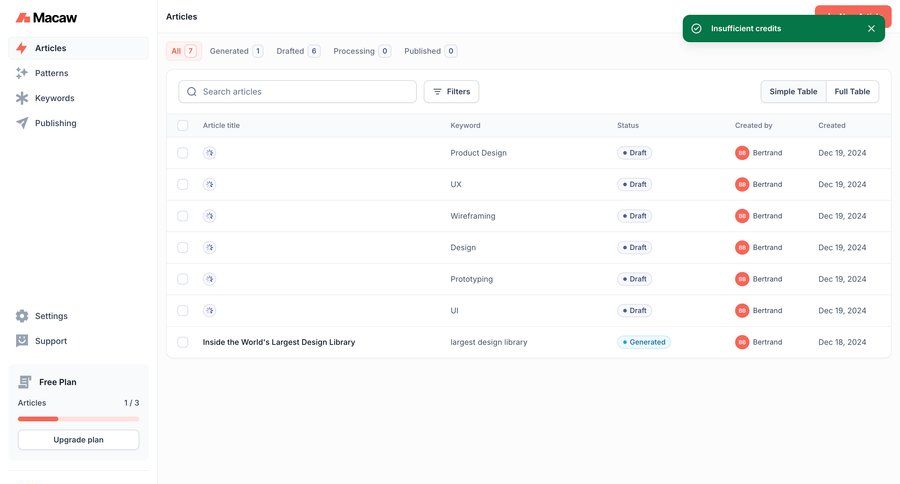Switch to the Generated tab
This screenshot has width=900, height=484.
click(x=236, y=51)
